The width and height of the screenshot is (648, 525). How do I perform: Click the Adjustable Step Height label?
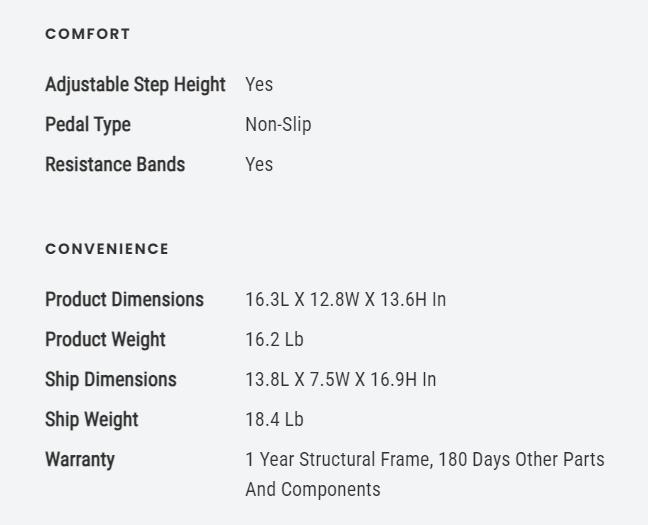135,85
